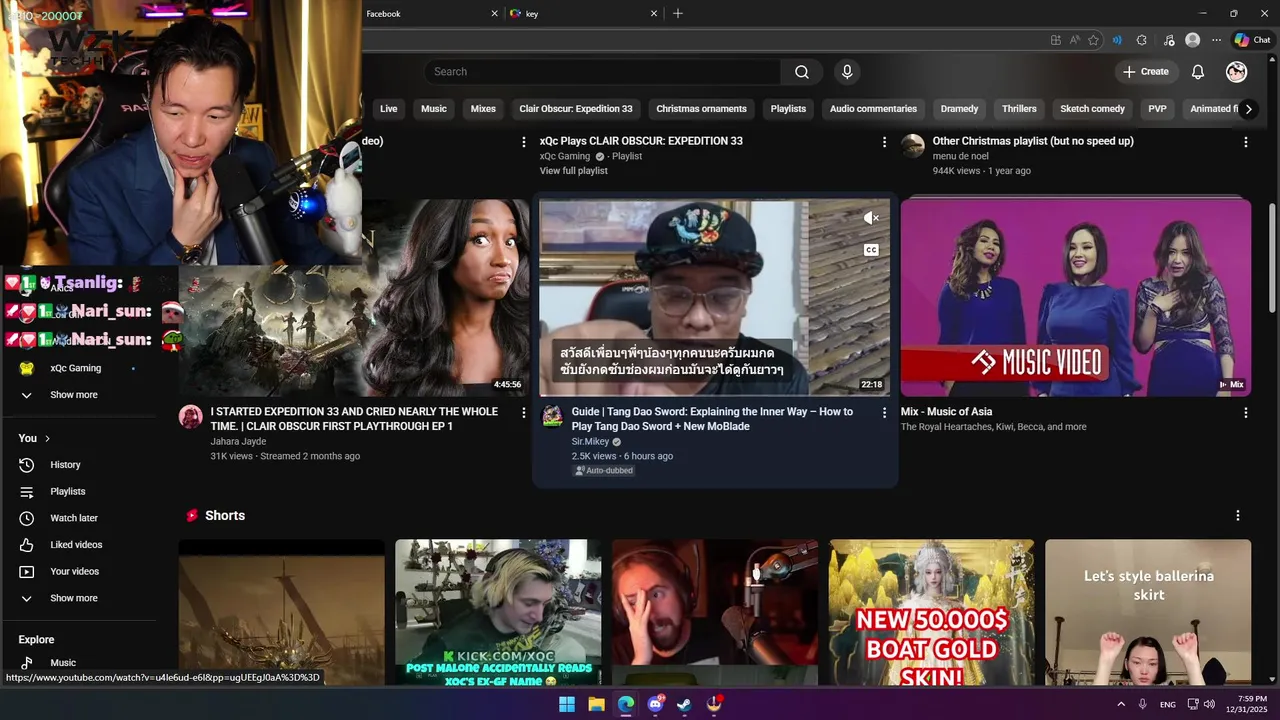Open File Explorer from taskbar
Image resolution: width=1280 pixels, height=720 pixels.
point(596,704)
